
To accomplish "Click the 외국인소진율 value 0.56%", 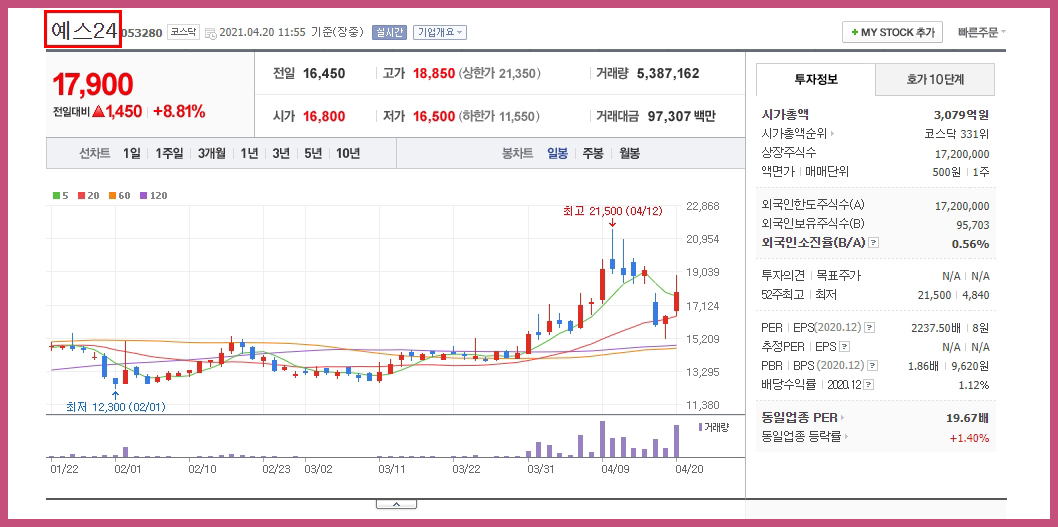I will tap(970, 244).
